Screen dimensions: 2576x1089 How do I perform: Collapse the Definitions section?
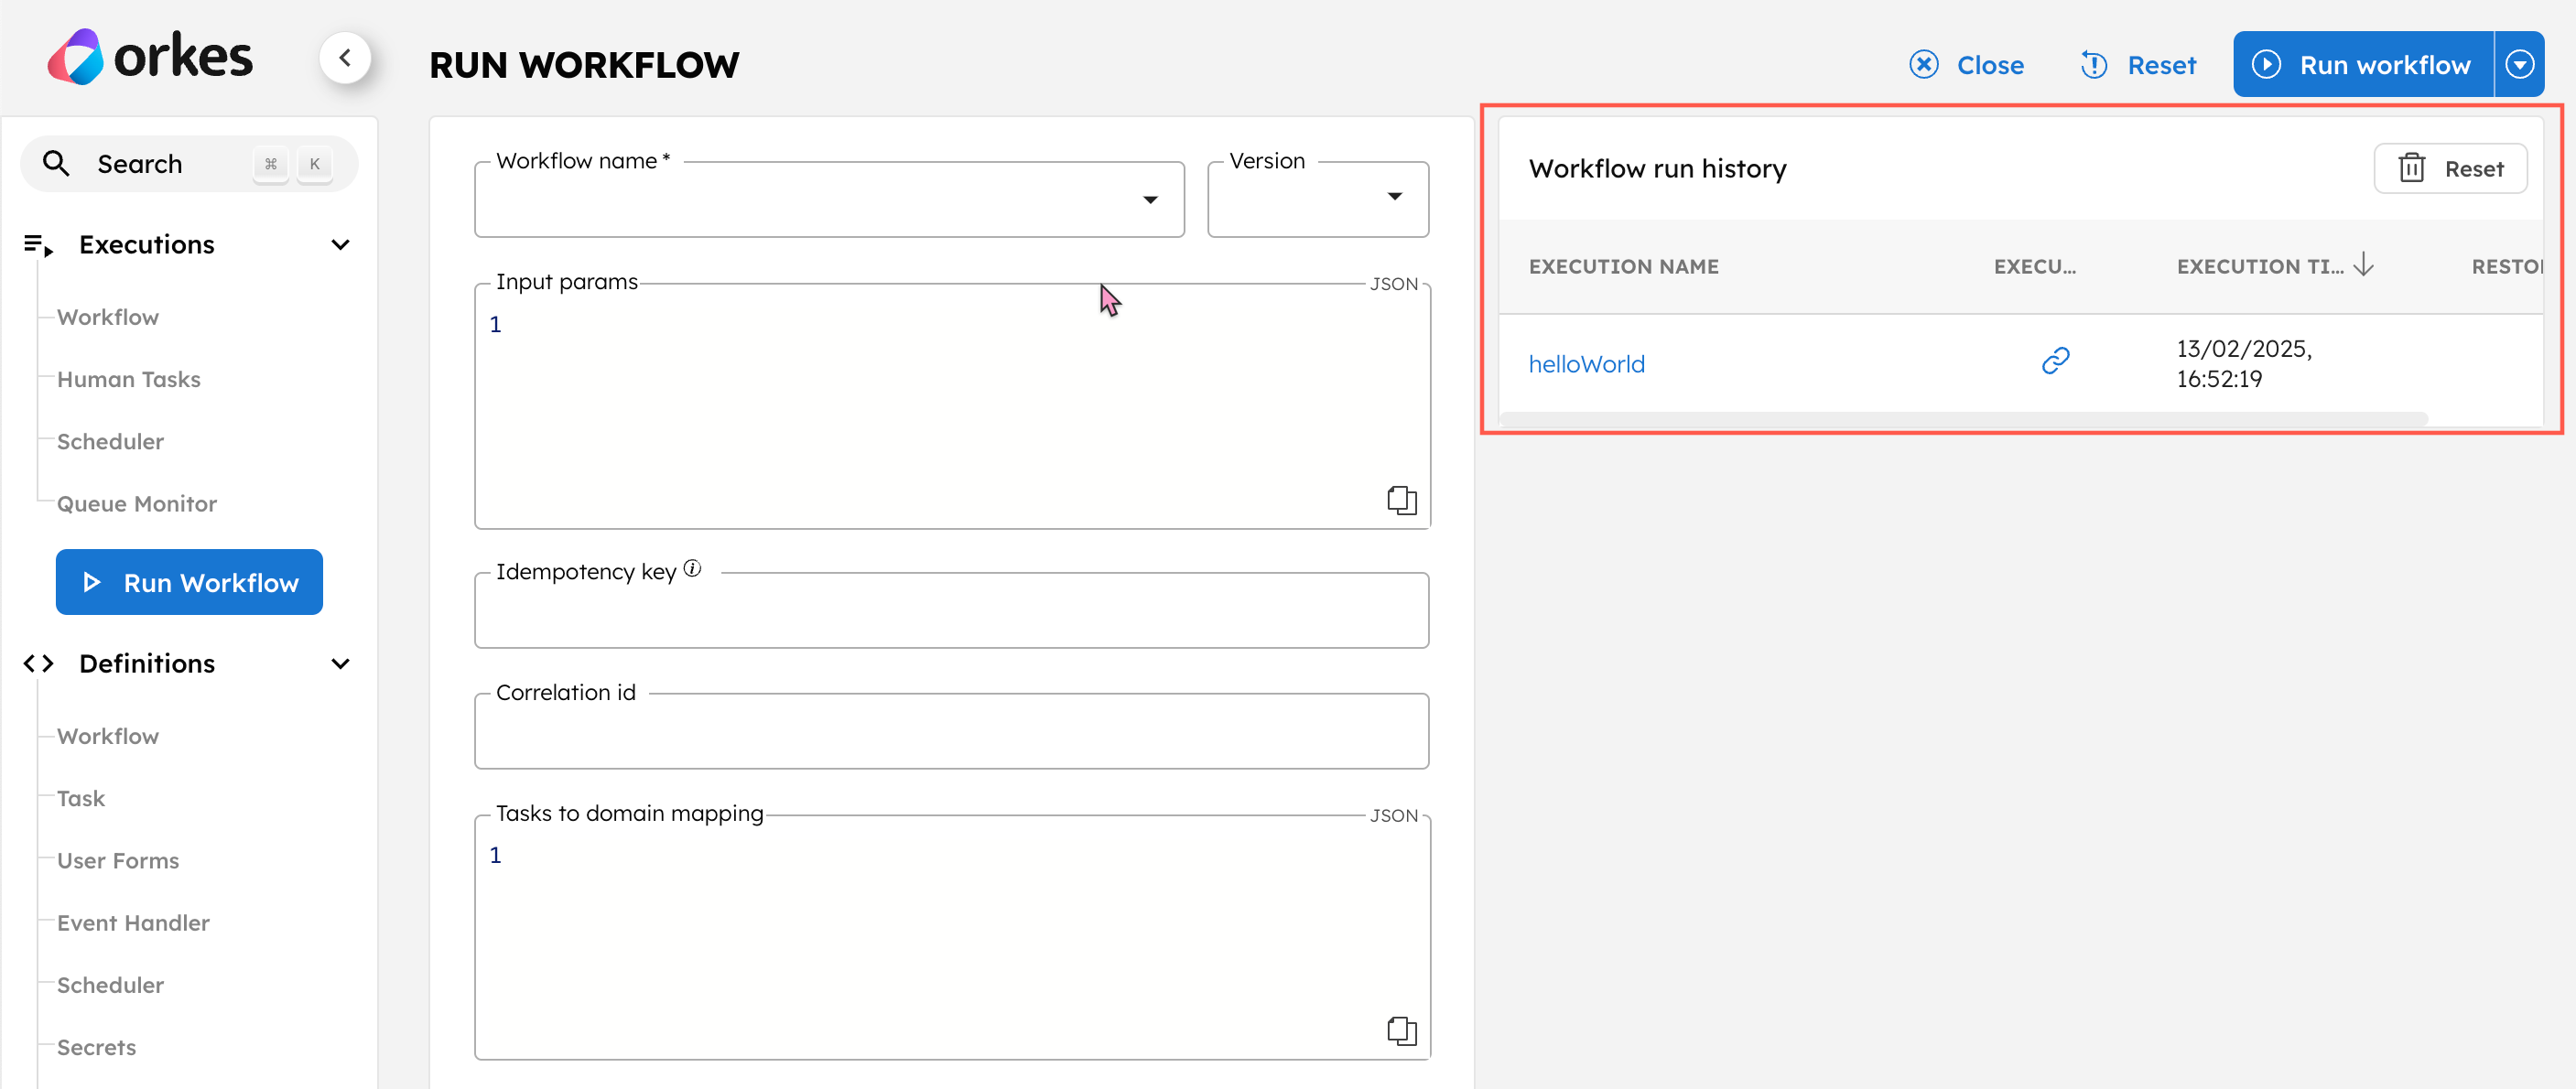pyautogui.click(x=340, y=664)
